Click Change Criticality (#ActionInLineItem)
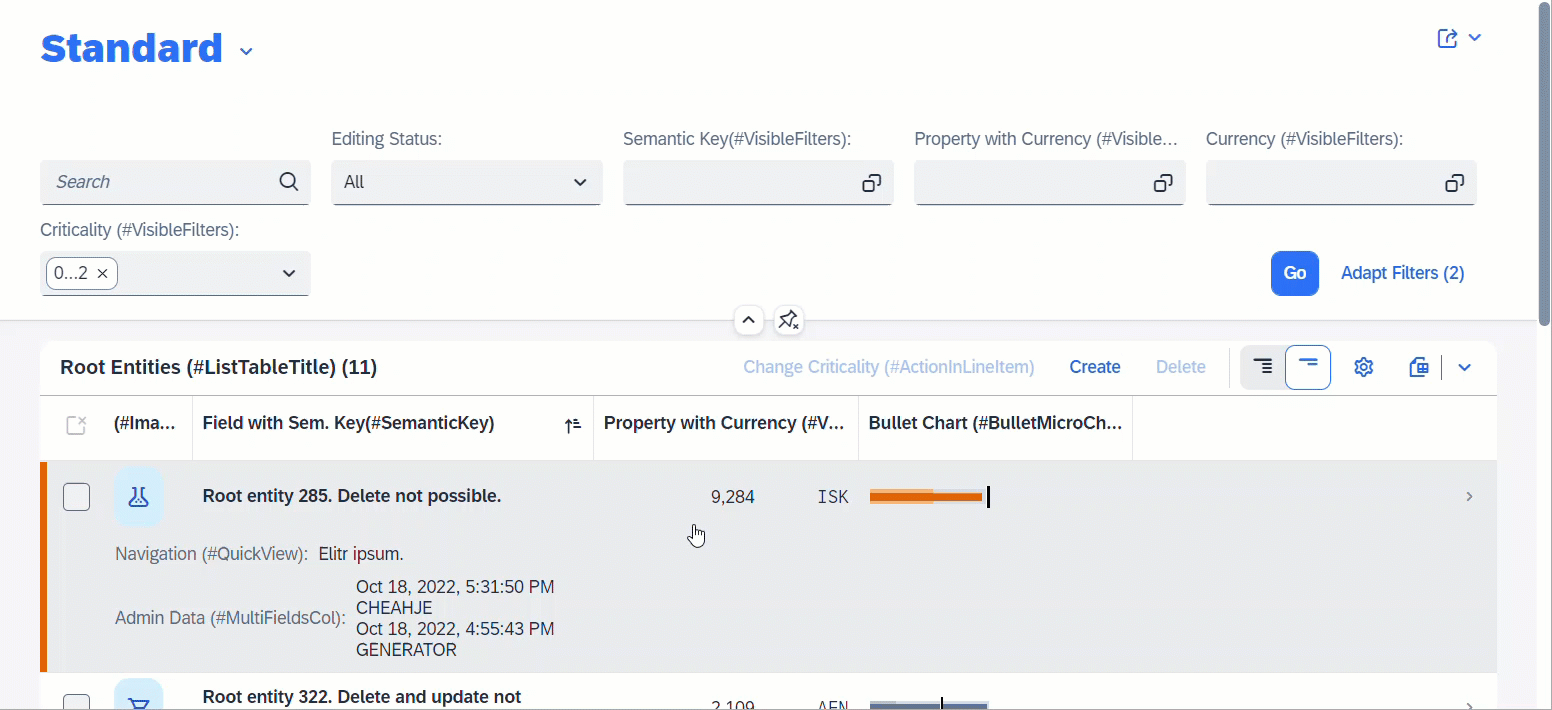This screenshot has height=710, width=1552. (888, 367)
